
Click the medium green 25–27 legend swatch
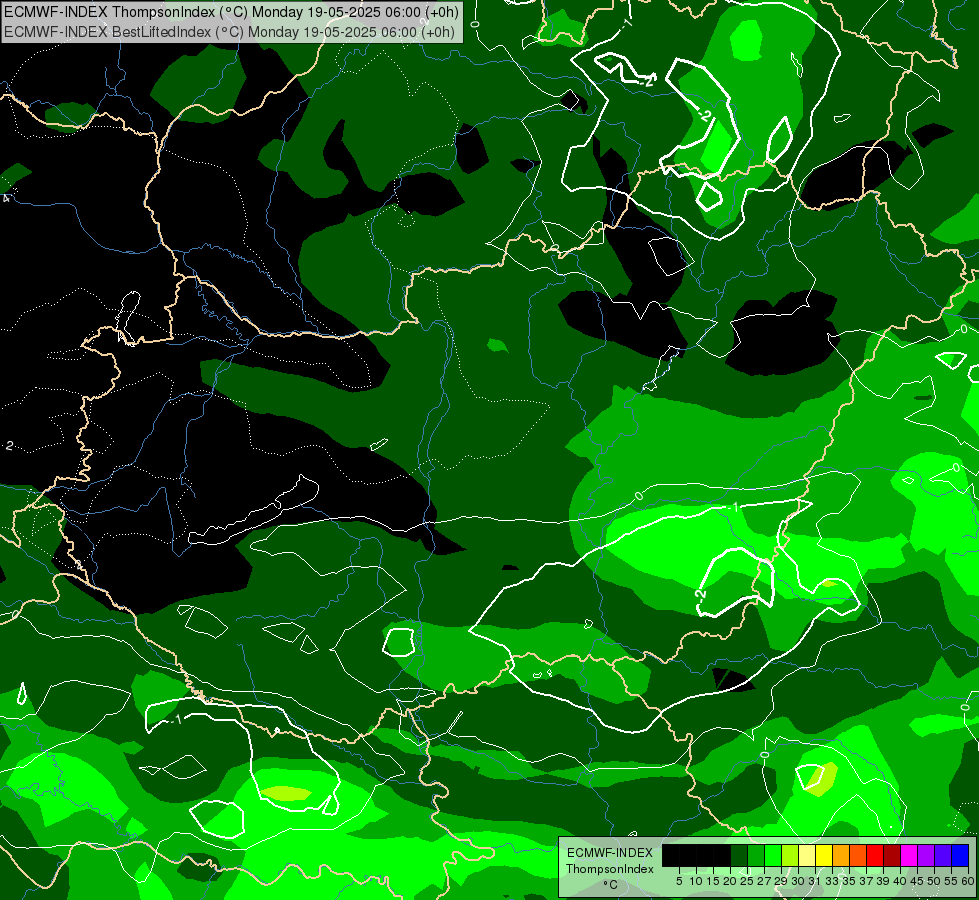[756, 855]
